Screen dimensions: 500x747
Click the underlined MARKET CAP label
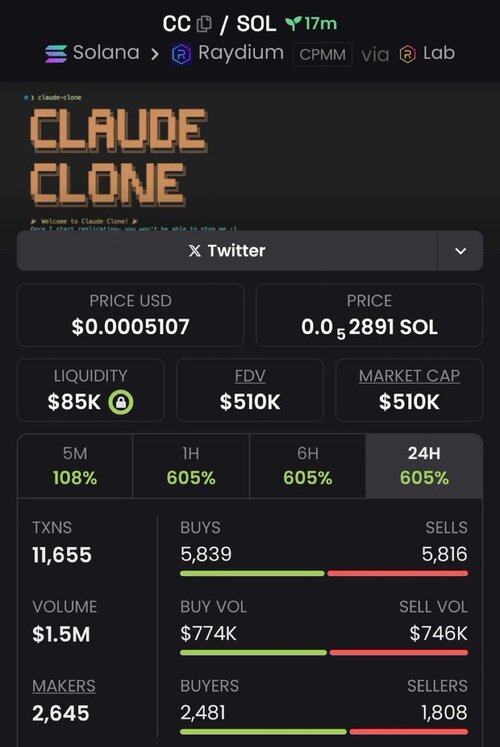[x=410, y=376]
